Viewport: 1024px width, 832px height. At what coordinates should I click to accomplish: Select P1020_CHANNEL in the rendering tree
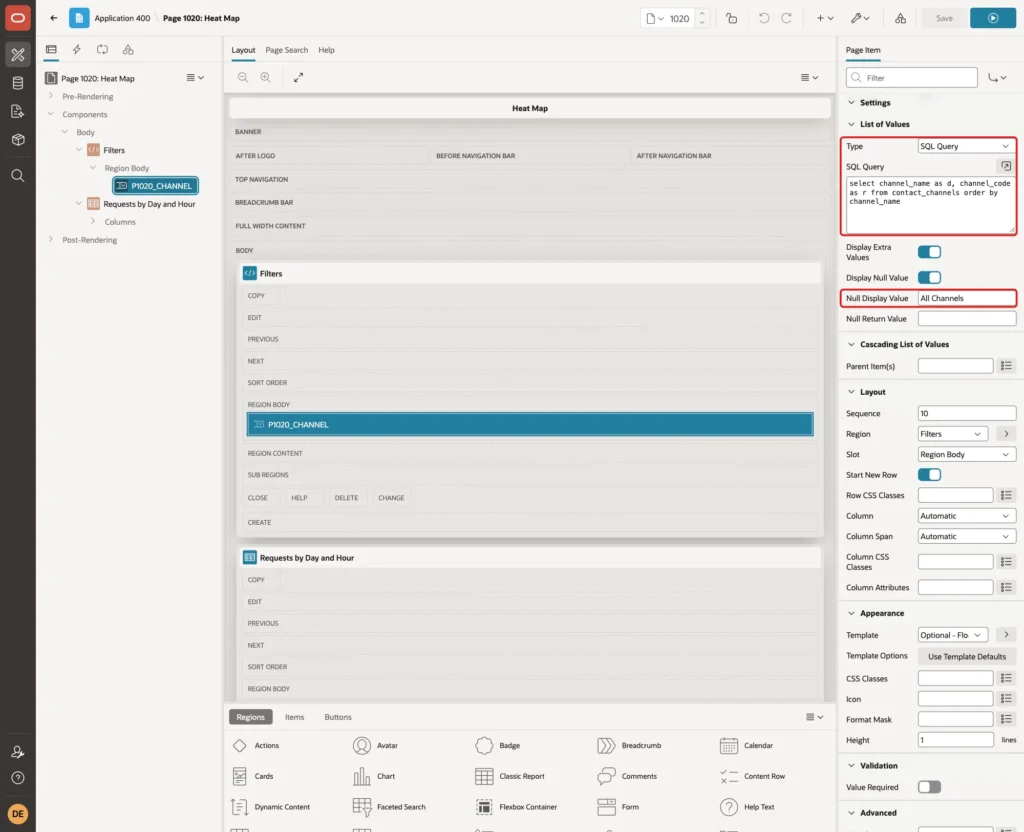[x=155, y=186]
